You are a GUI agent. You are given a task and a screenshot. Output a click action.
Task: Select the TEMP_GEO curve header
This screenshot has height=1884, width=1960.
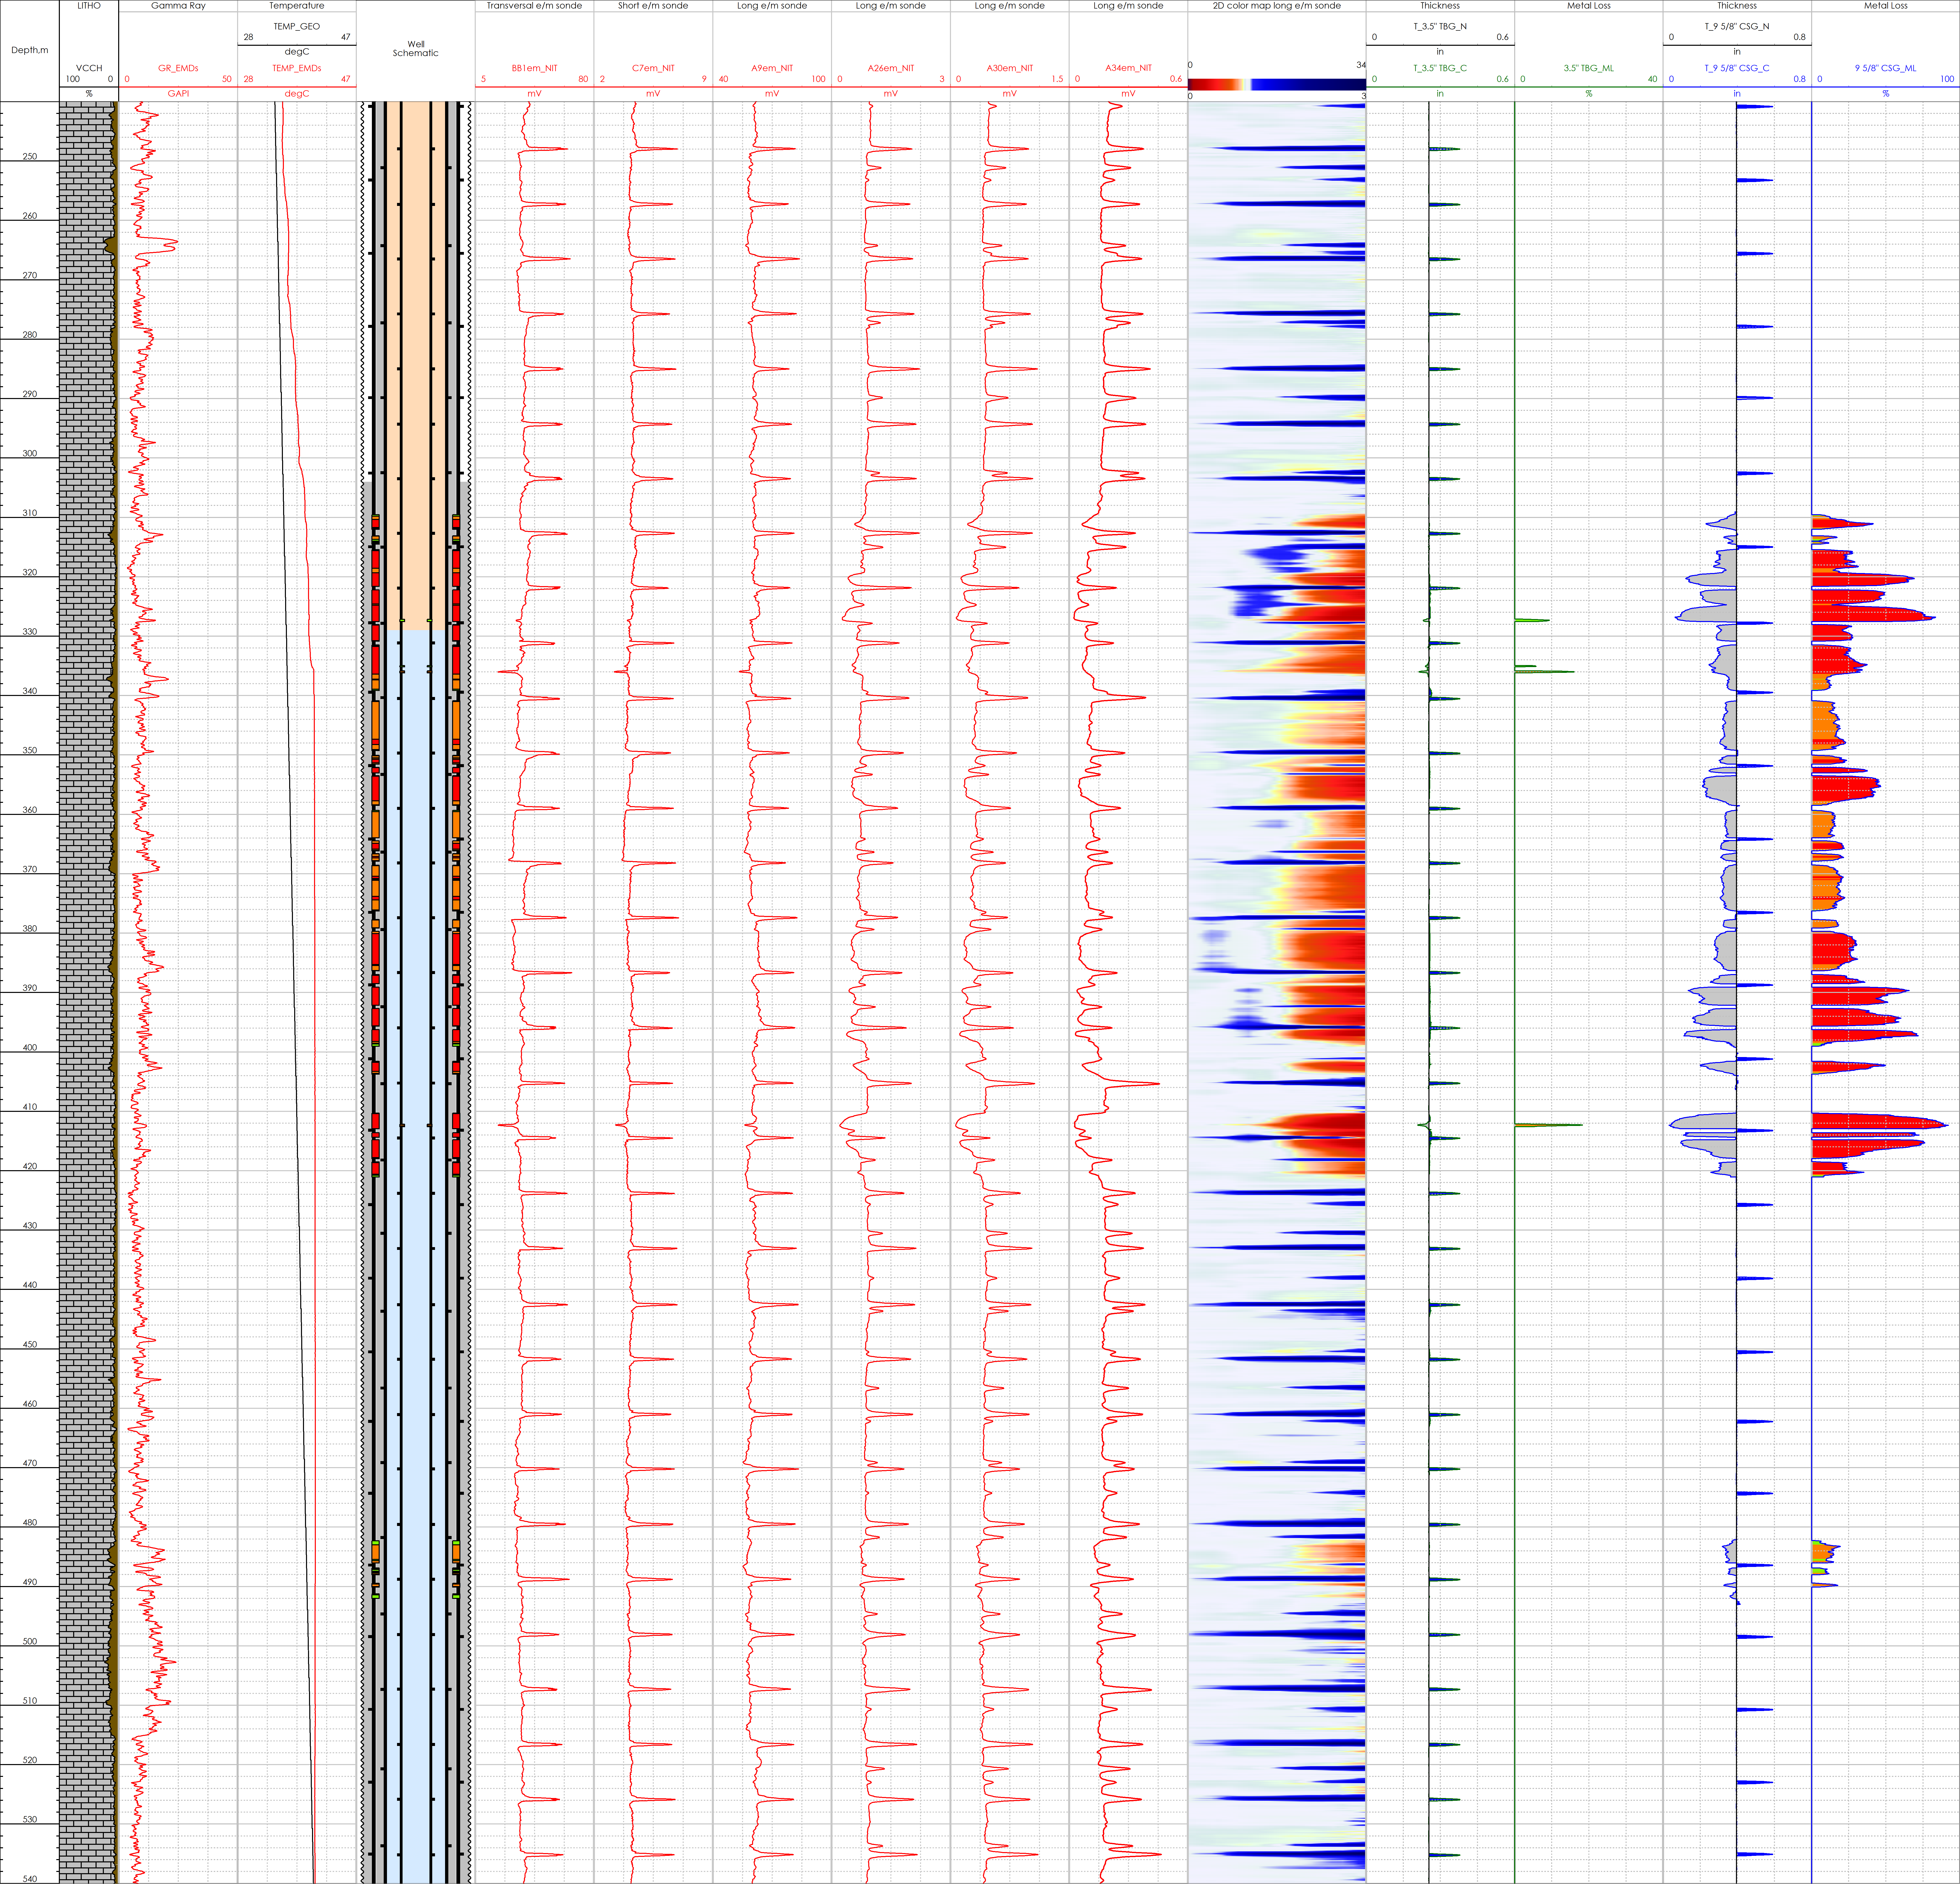(x=297, y=26)
